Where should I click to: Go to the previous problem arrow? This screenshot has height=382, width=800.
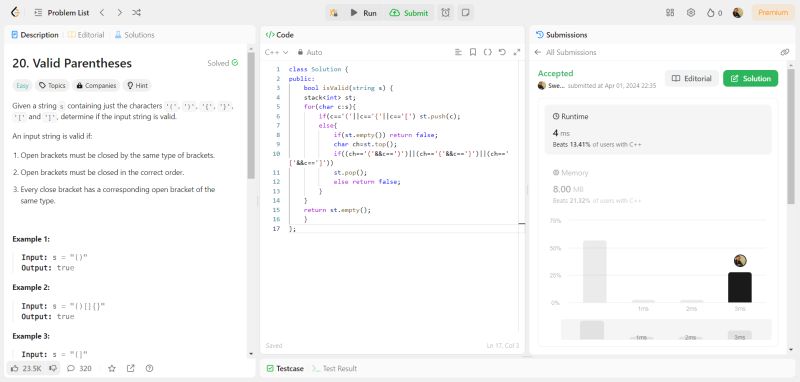(x=102, y=13)
